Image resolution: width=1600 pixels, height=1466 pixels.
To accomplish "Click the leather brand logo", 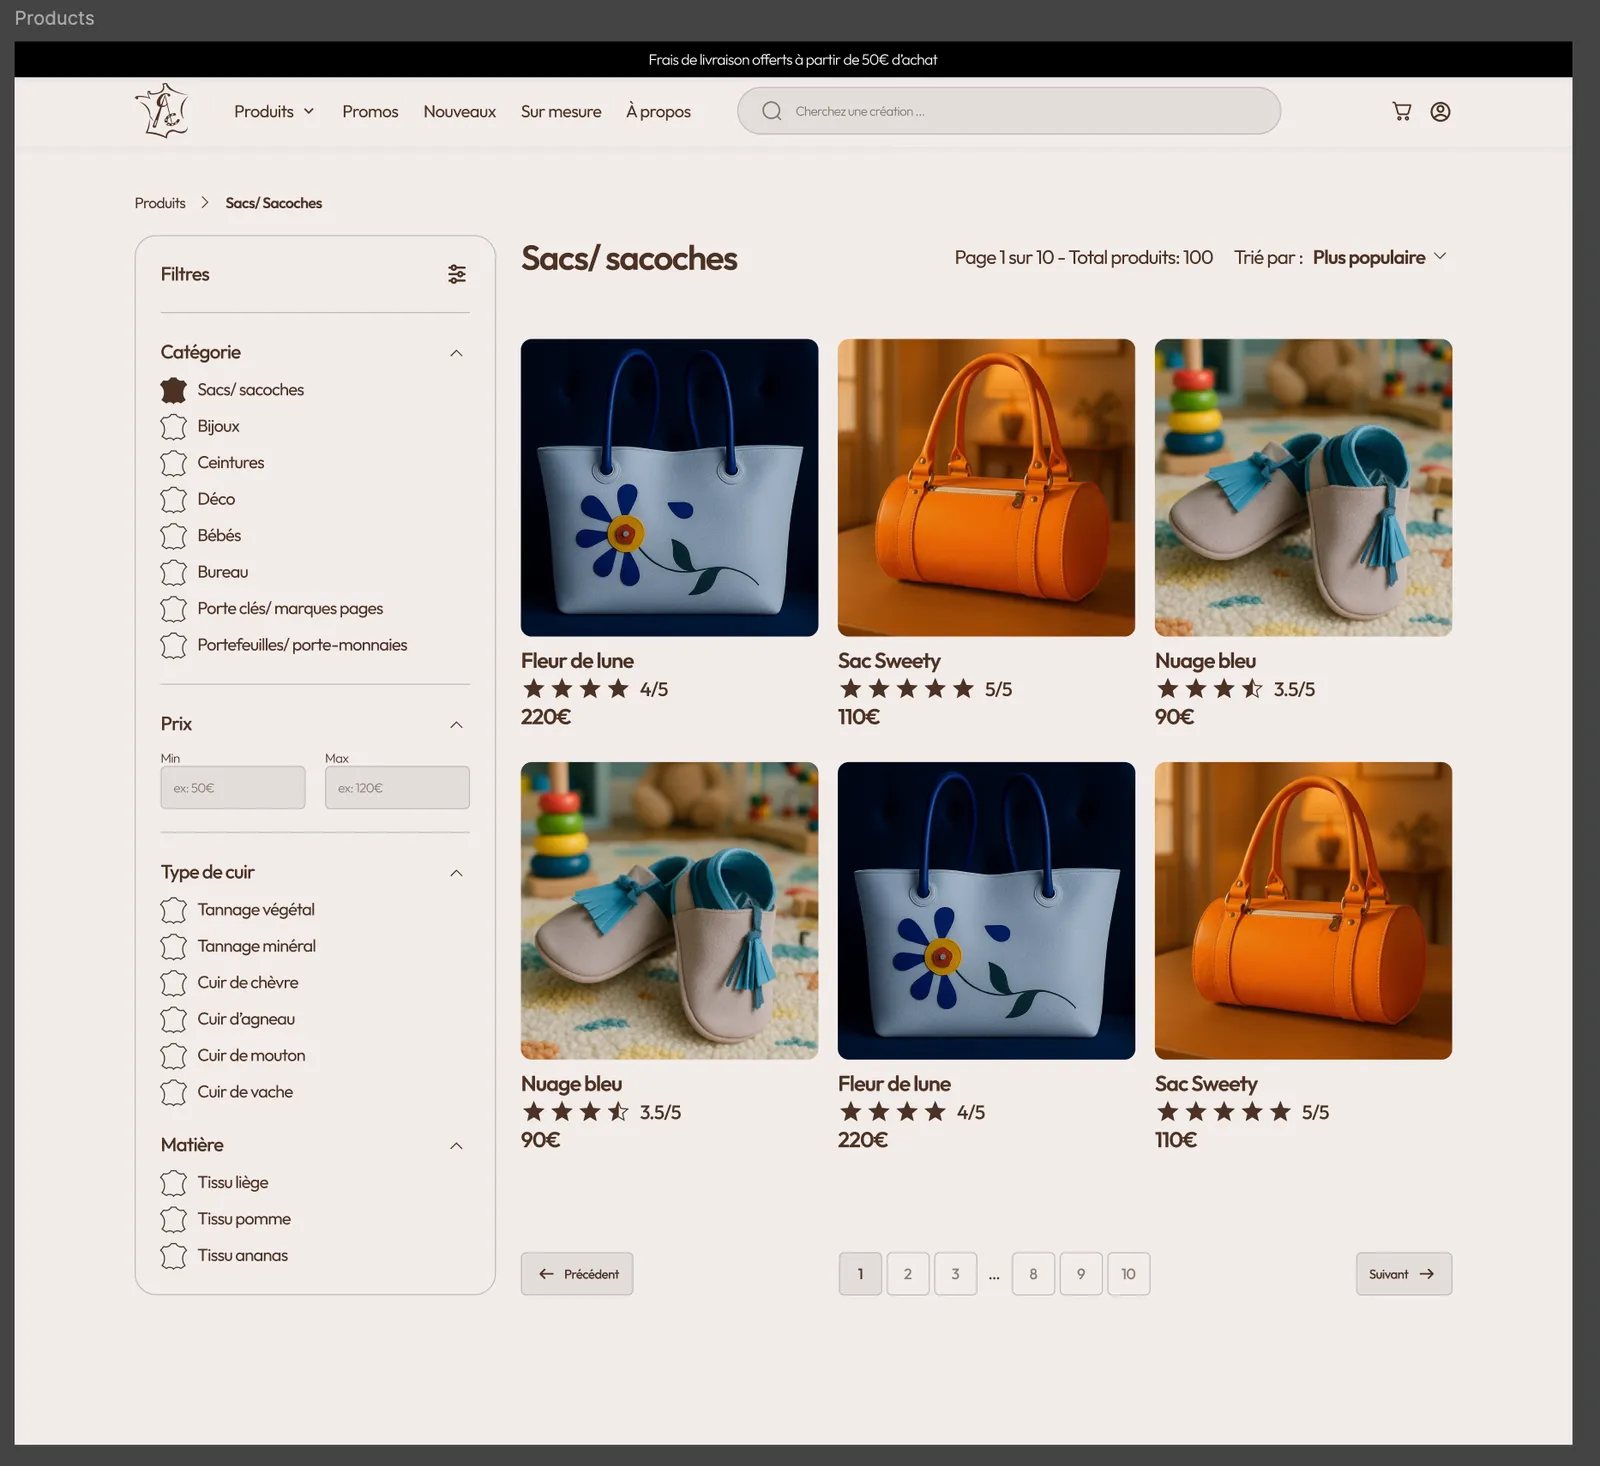I will click(x=162, y=110).
